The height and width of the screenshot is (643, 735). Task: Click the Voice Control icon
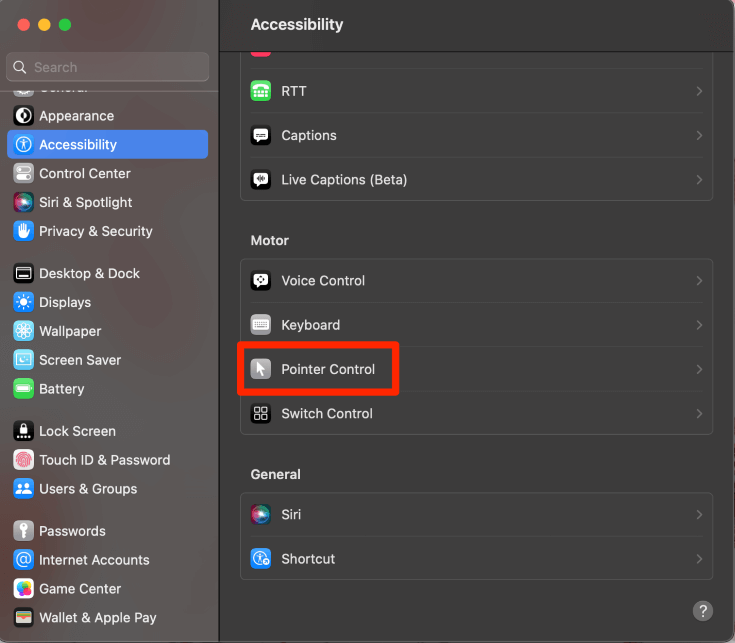[261, 281]
